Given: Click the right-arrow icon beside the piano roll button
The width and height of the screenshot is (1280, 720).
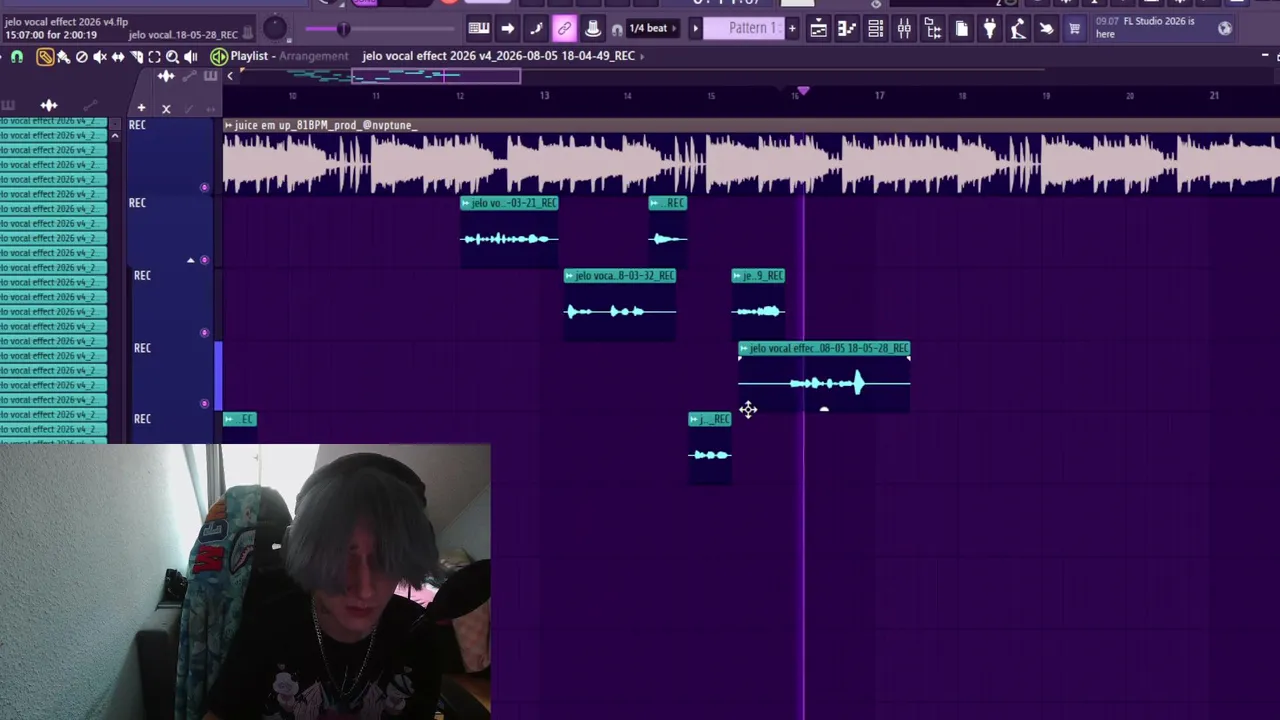Looking at the screenshot, I should coord(507,28).
